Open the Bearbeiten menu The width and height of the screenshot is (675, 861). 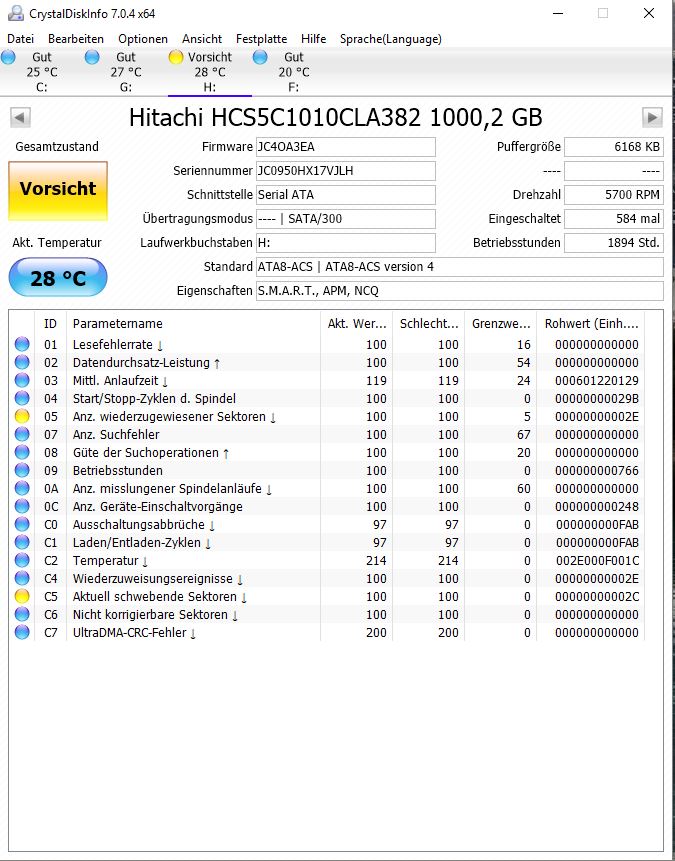(x=76, y=39)
